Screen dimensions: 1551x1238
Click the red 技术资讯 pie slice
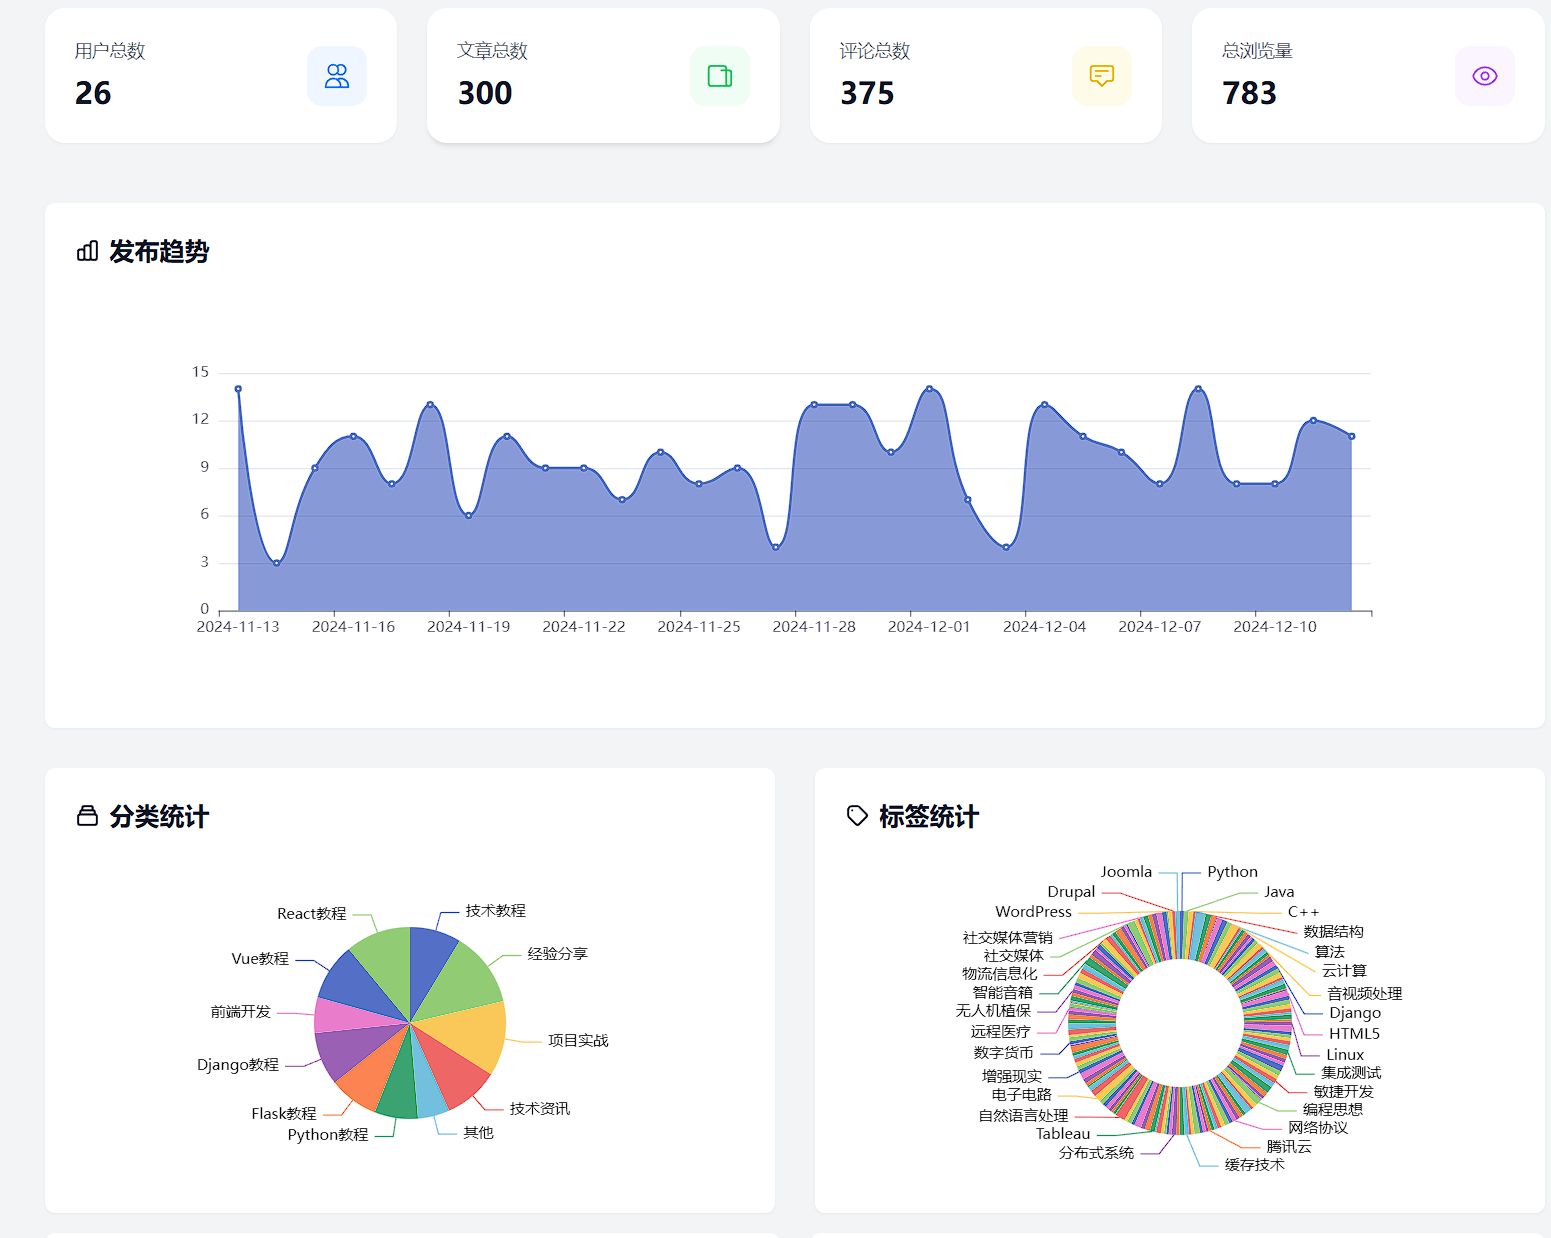(454, 1070)
